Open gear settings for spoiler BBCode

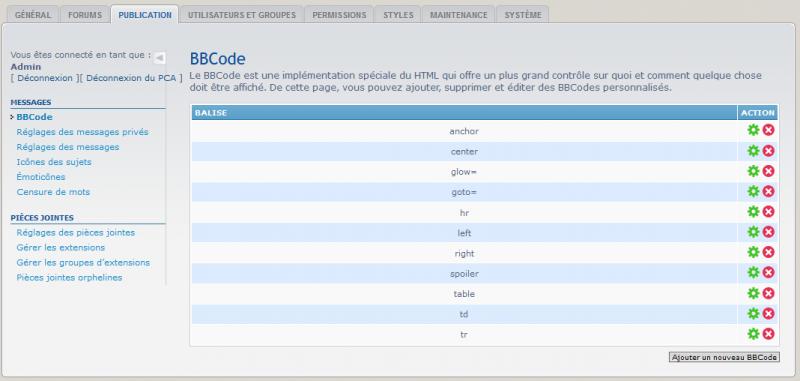click(x=753, y=273)
